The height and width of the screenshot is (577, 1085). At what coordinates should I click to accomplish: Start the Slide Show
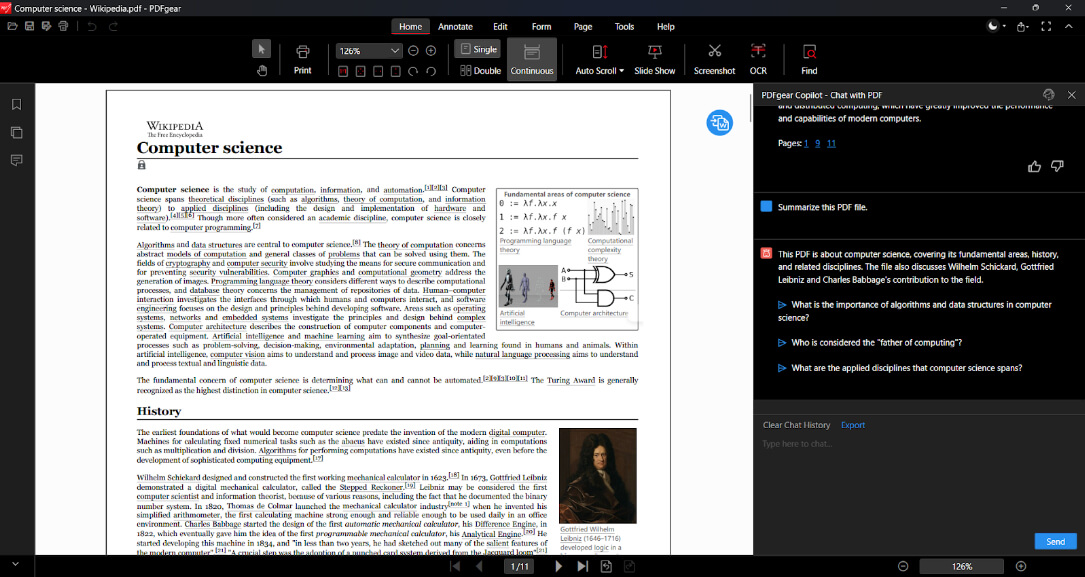pos(655,59)
